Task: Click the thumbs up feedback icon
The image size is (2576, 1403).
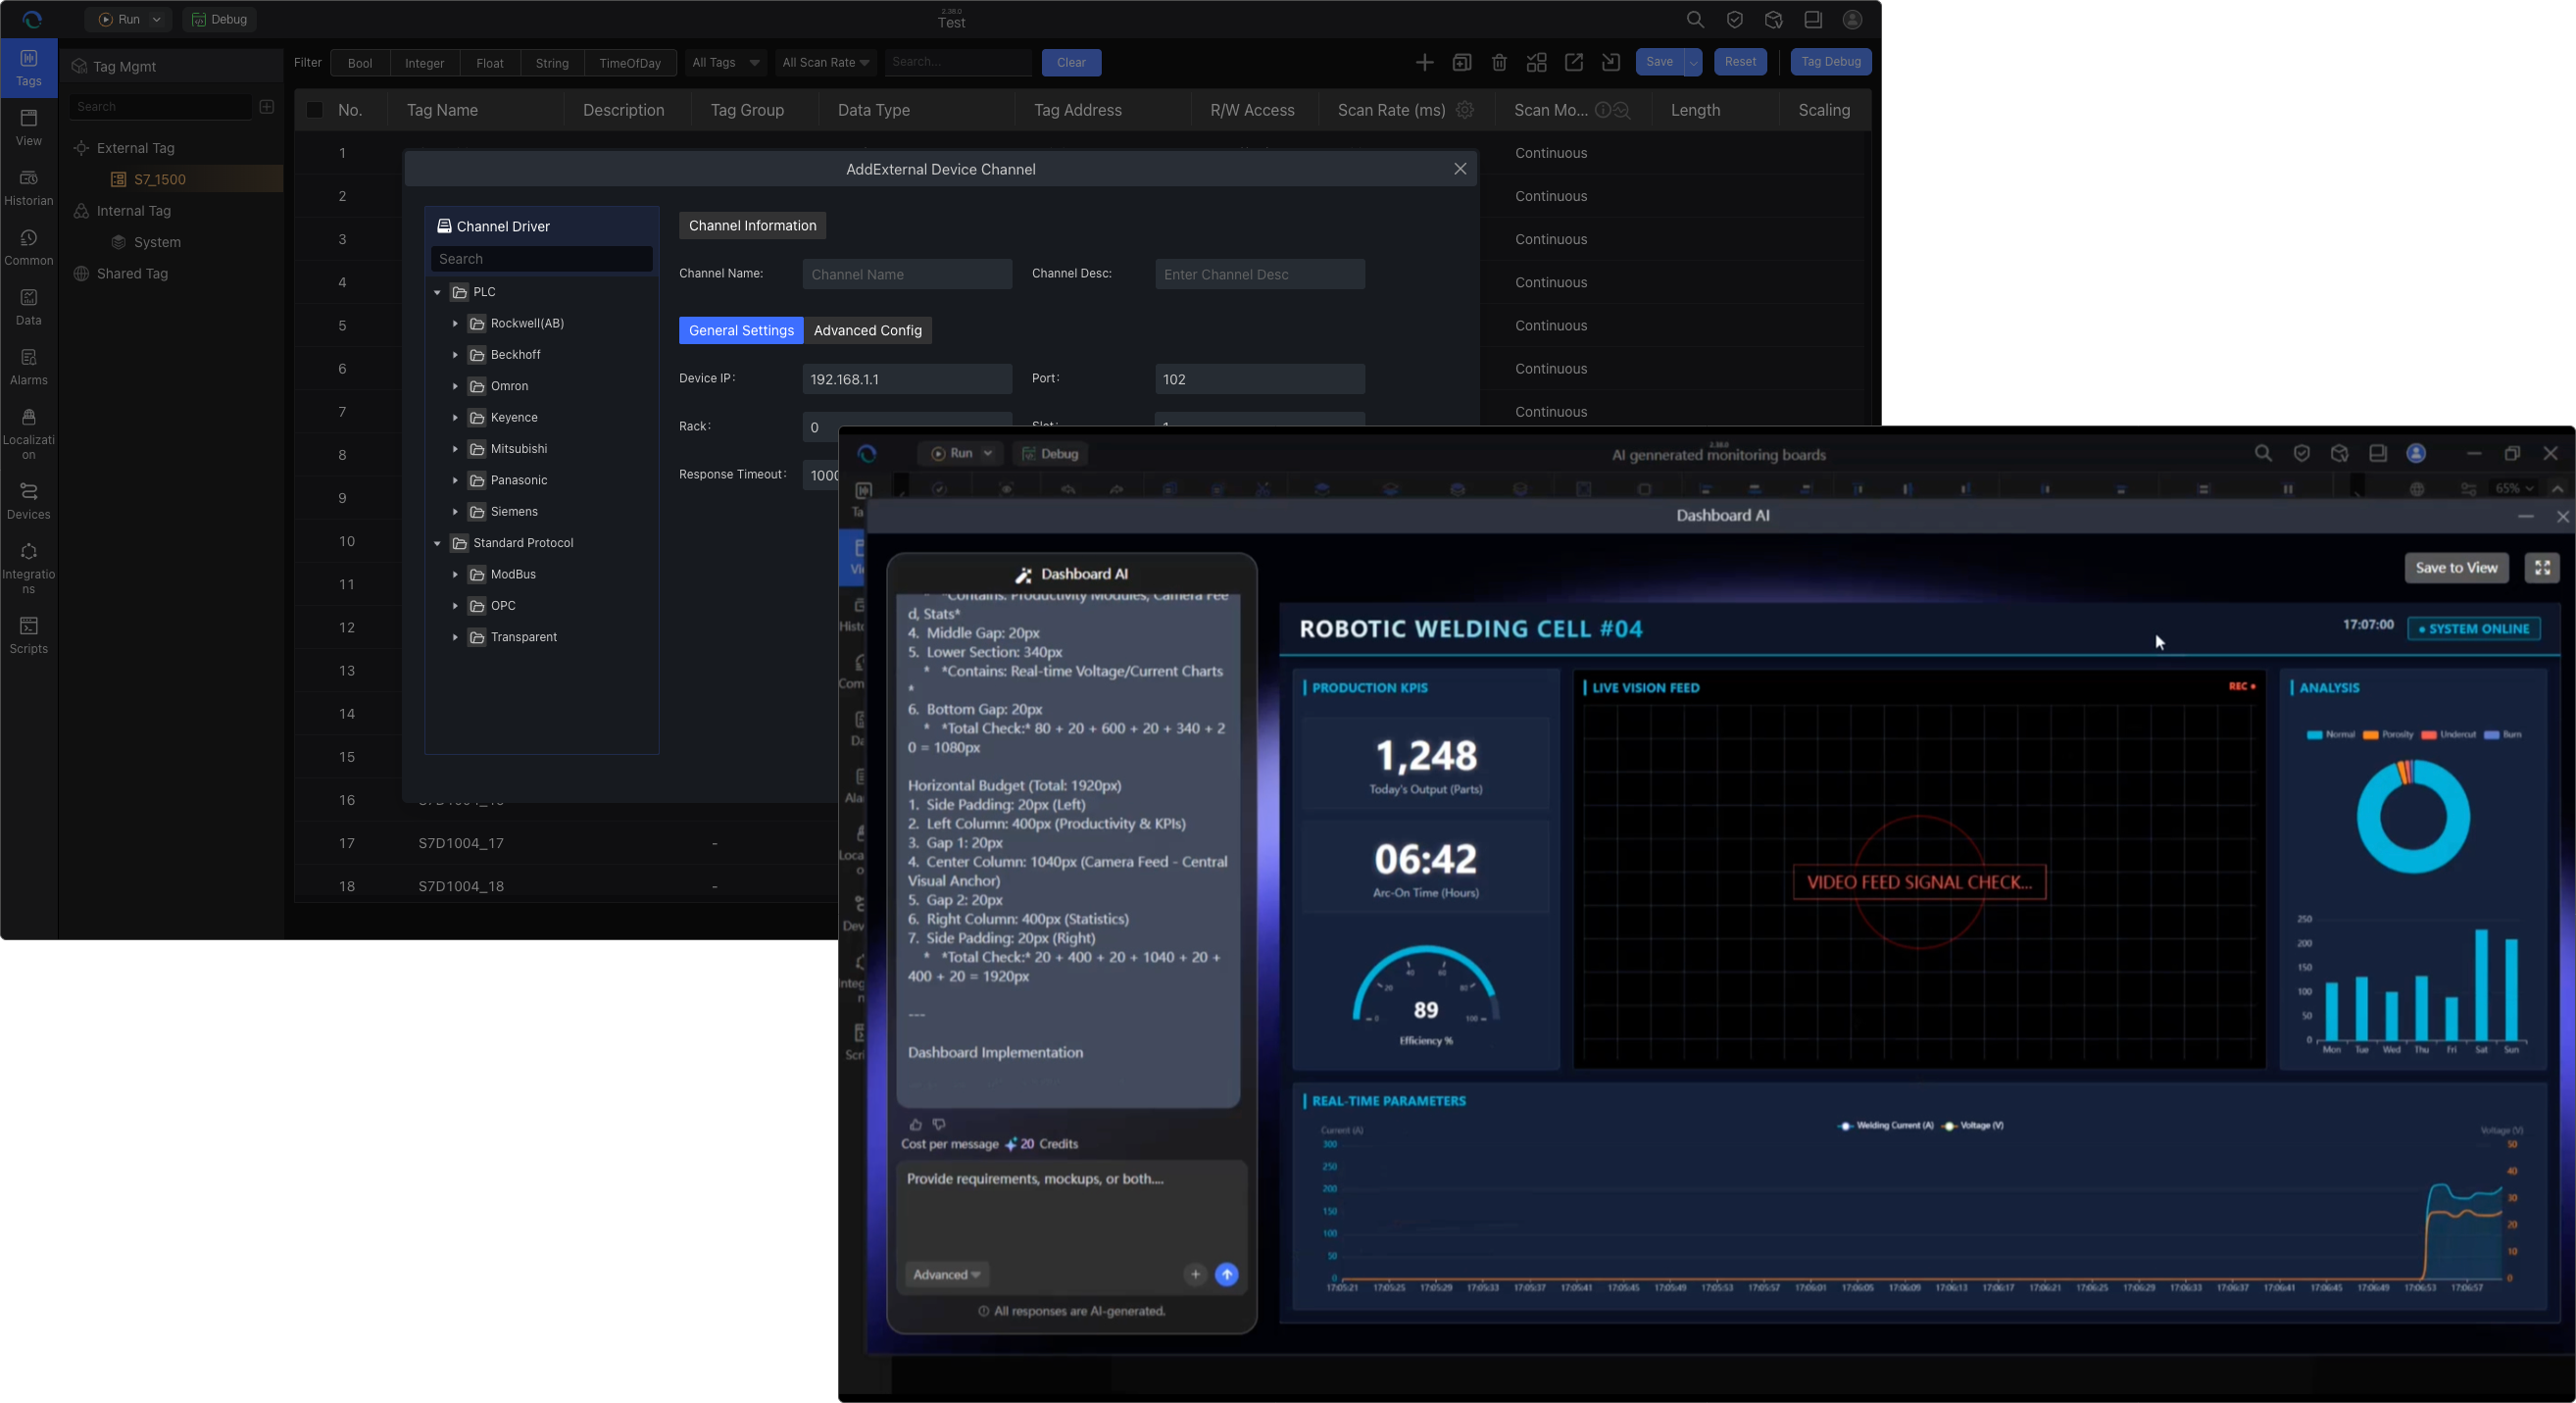Action: coord(915,1124)
